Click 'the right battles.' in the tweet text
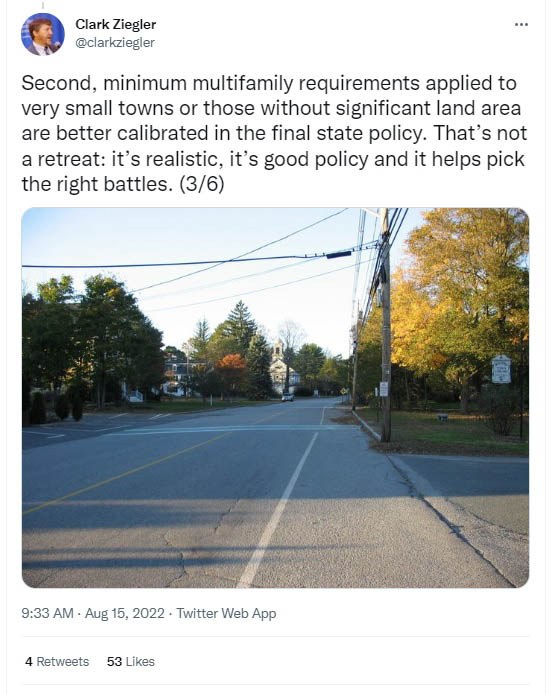556x694 pixels. click(x=97, y=184)
